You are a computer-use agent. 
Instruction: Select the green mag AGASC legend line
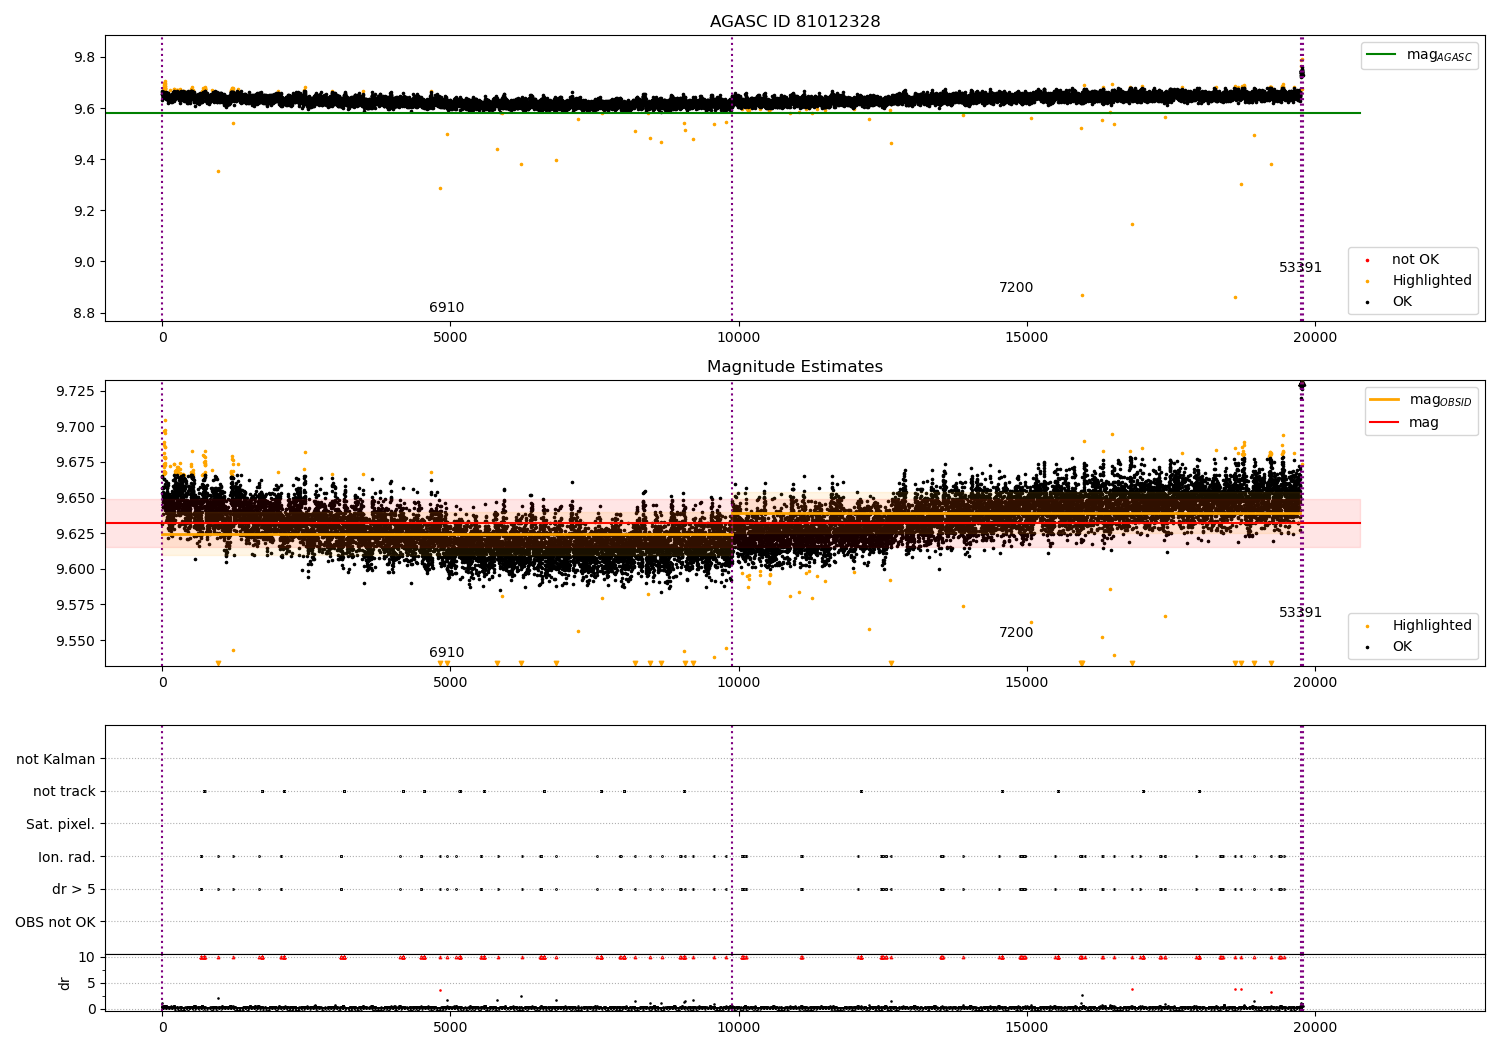[1382, 55]
